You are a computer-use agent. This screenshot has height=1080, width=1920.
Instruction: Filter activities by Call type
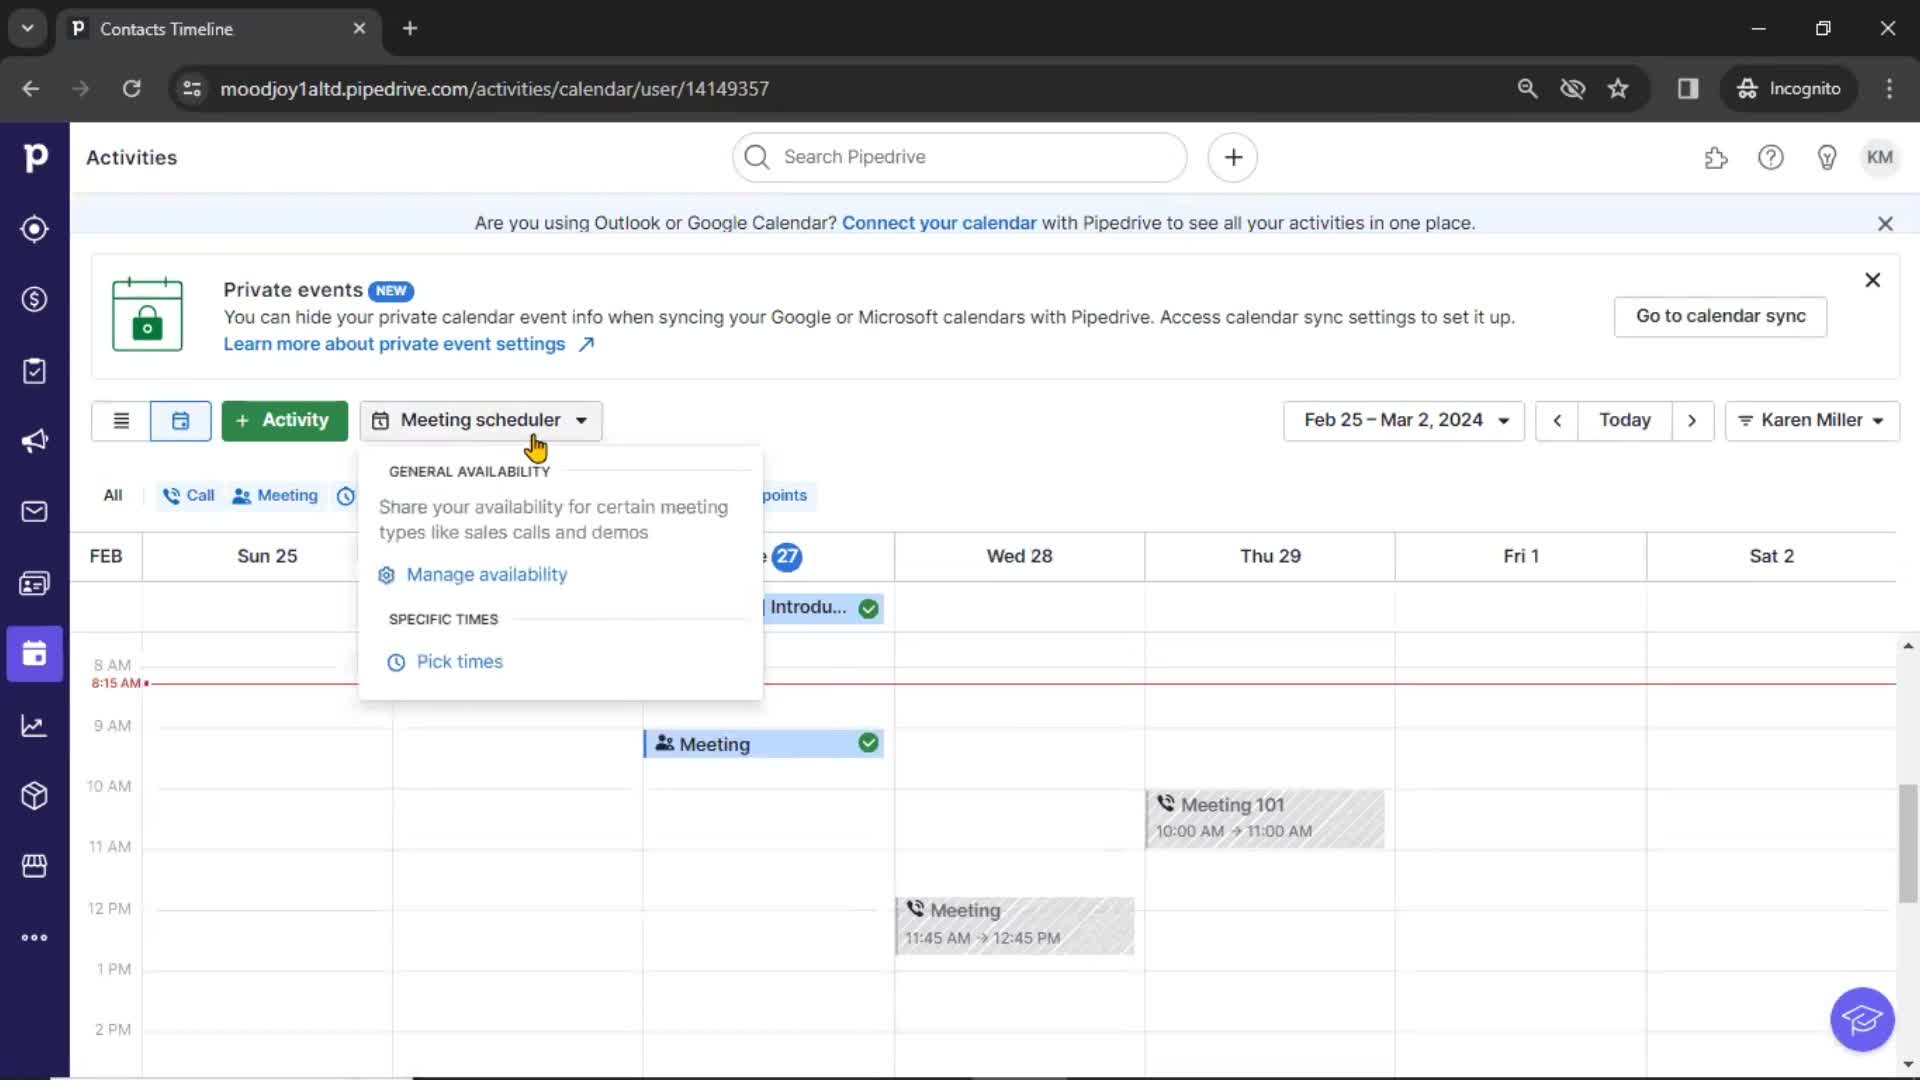pyautogui.click(x=189, y=496)
